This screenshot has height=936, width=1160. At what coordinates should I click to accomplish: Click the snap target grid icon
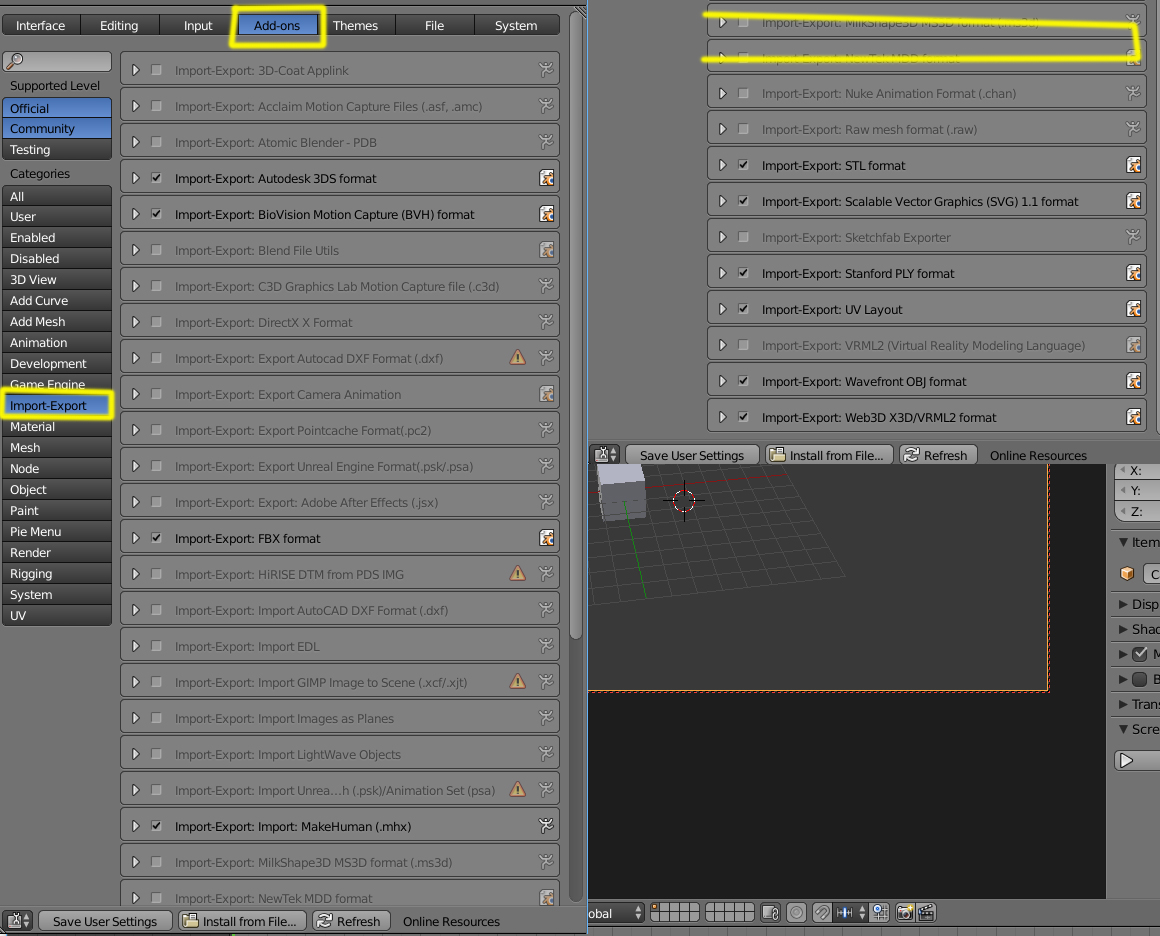click(880, 913)
